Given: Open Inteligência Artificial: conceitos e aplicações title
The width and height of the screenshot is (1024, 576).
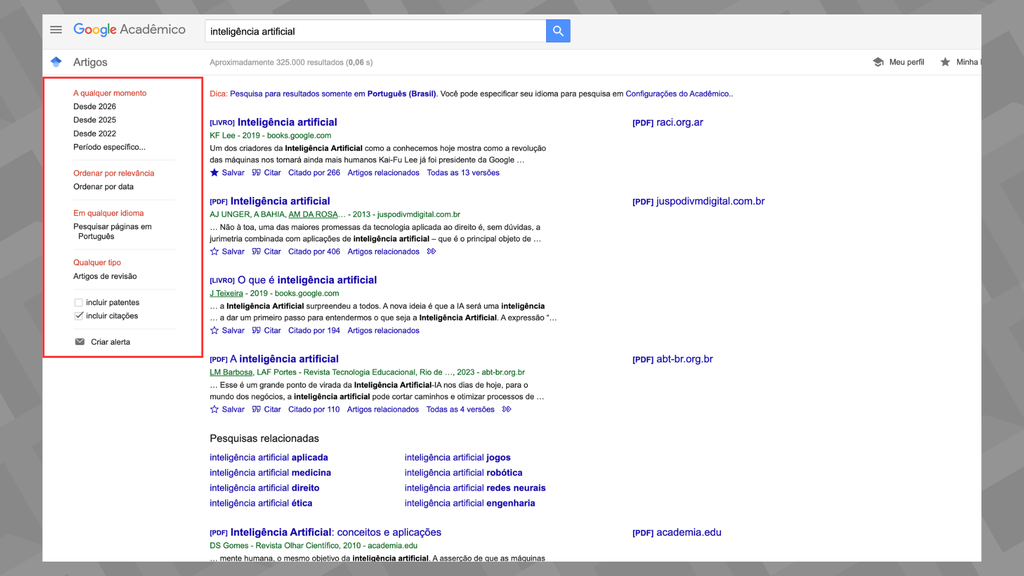Looking at the screenshot, I should pos(336,532).
